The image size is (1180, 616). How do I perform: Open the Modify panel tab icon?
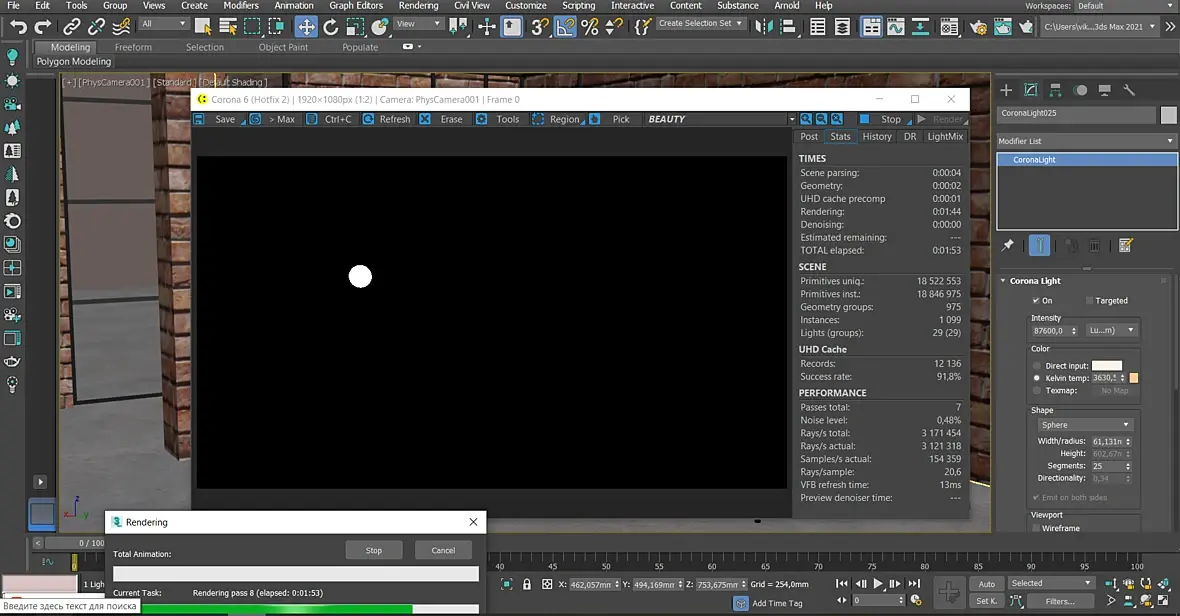(x=1030, y=90)
